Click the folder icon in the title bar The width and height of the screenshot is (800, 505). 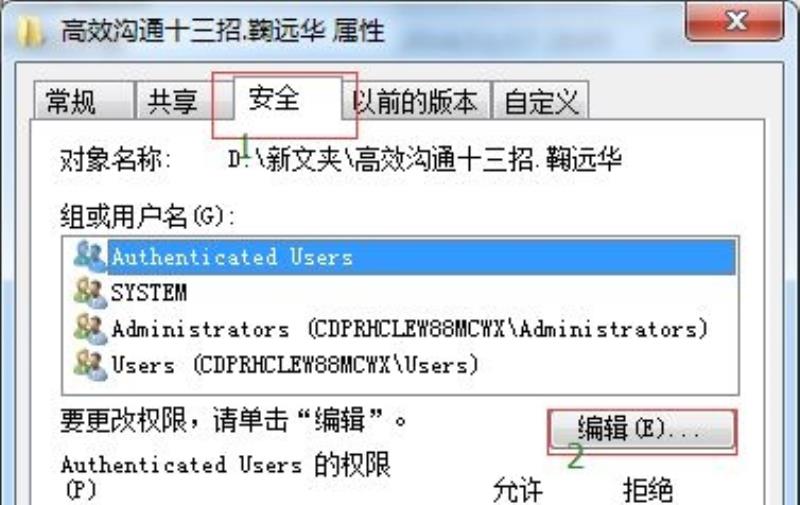pyautogui.click(x=30, y=32)
